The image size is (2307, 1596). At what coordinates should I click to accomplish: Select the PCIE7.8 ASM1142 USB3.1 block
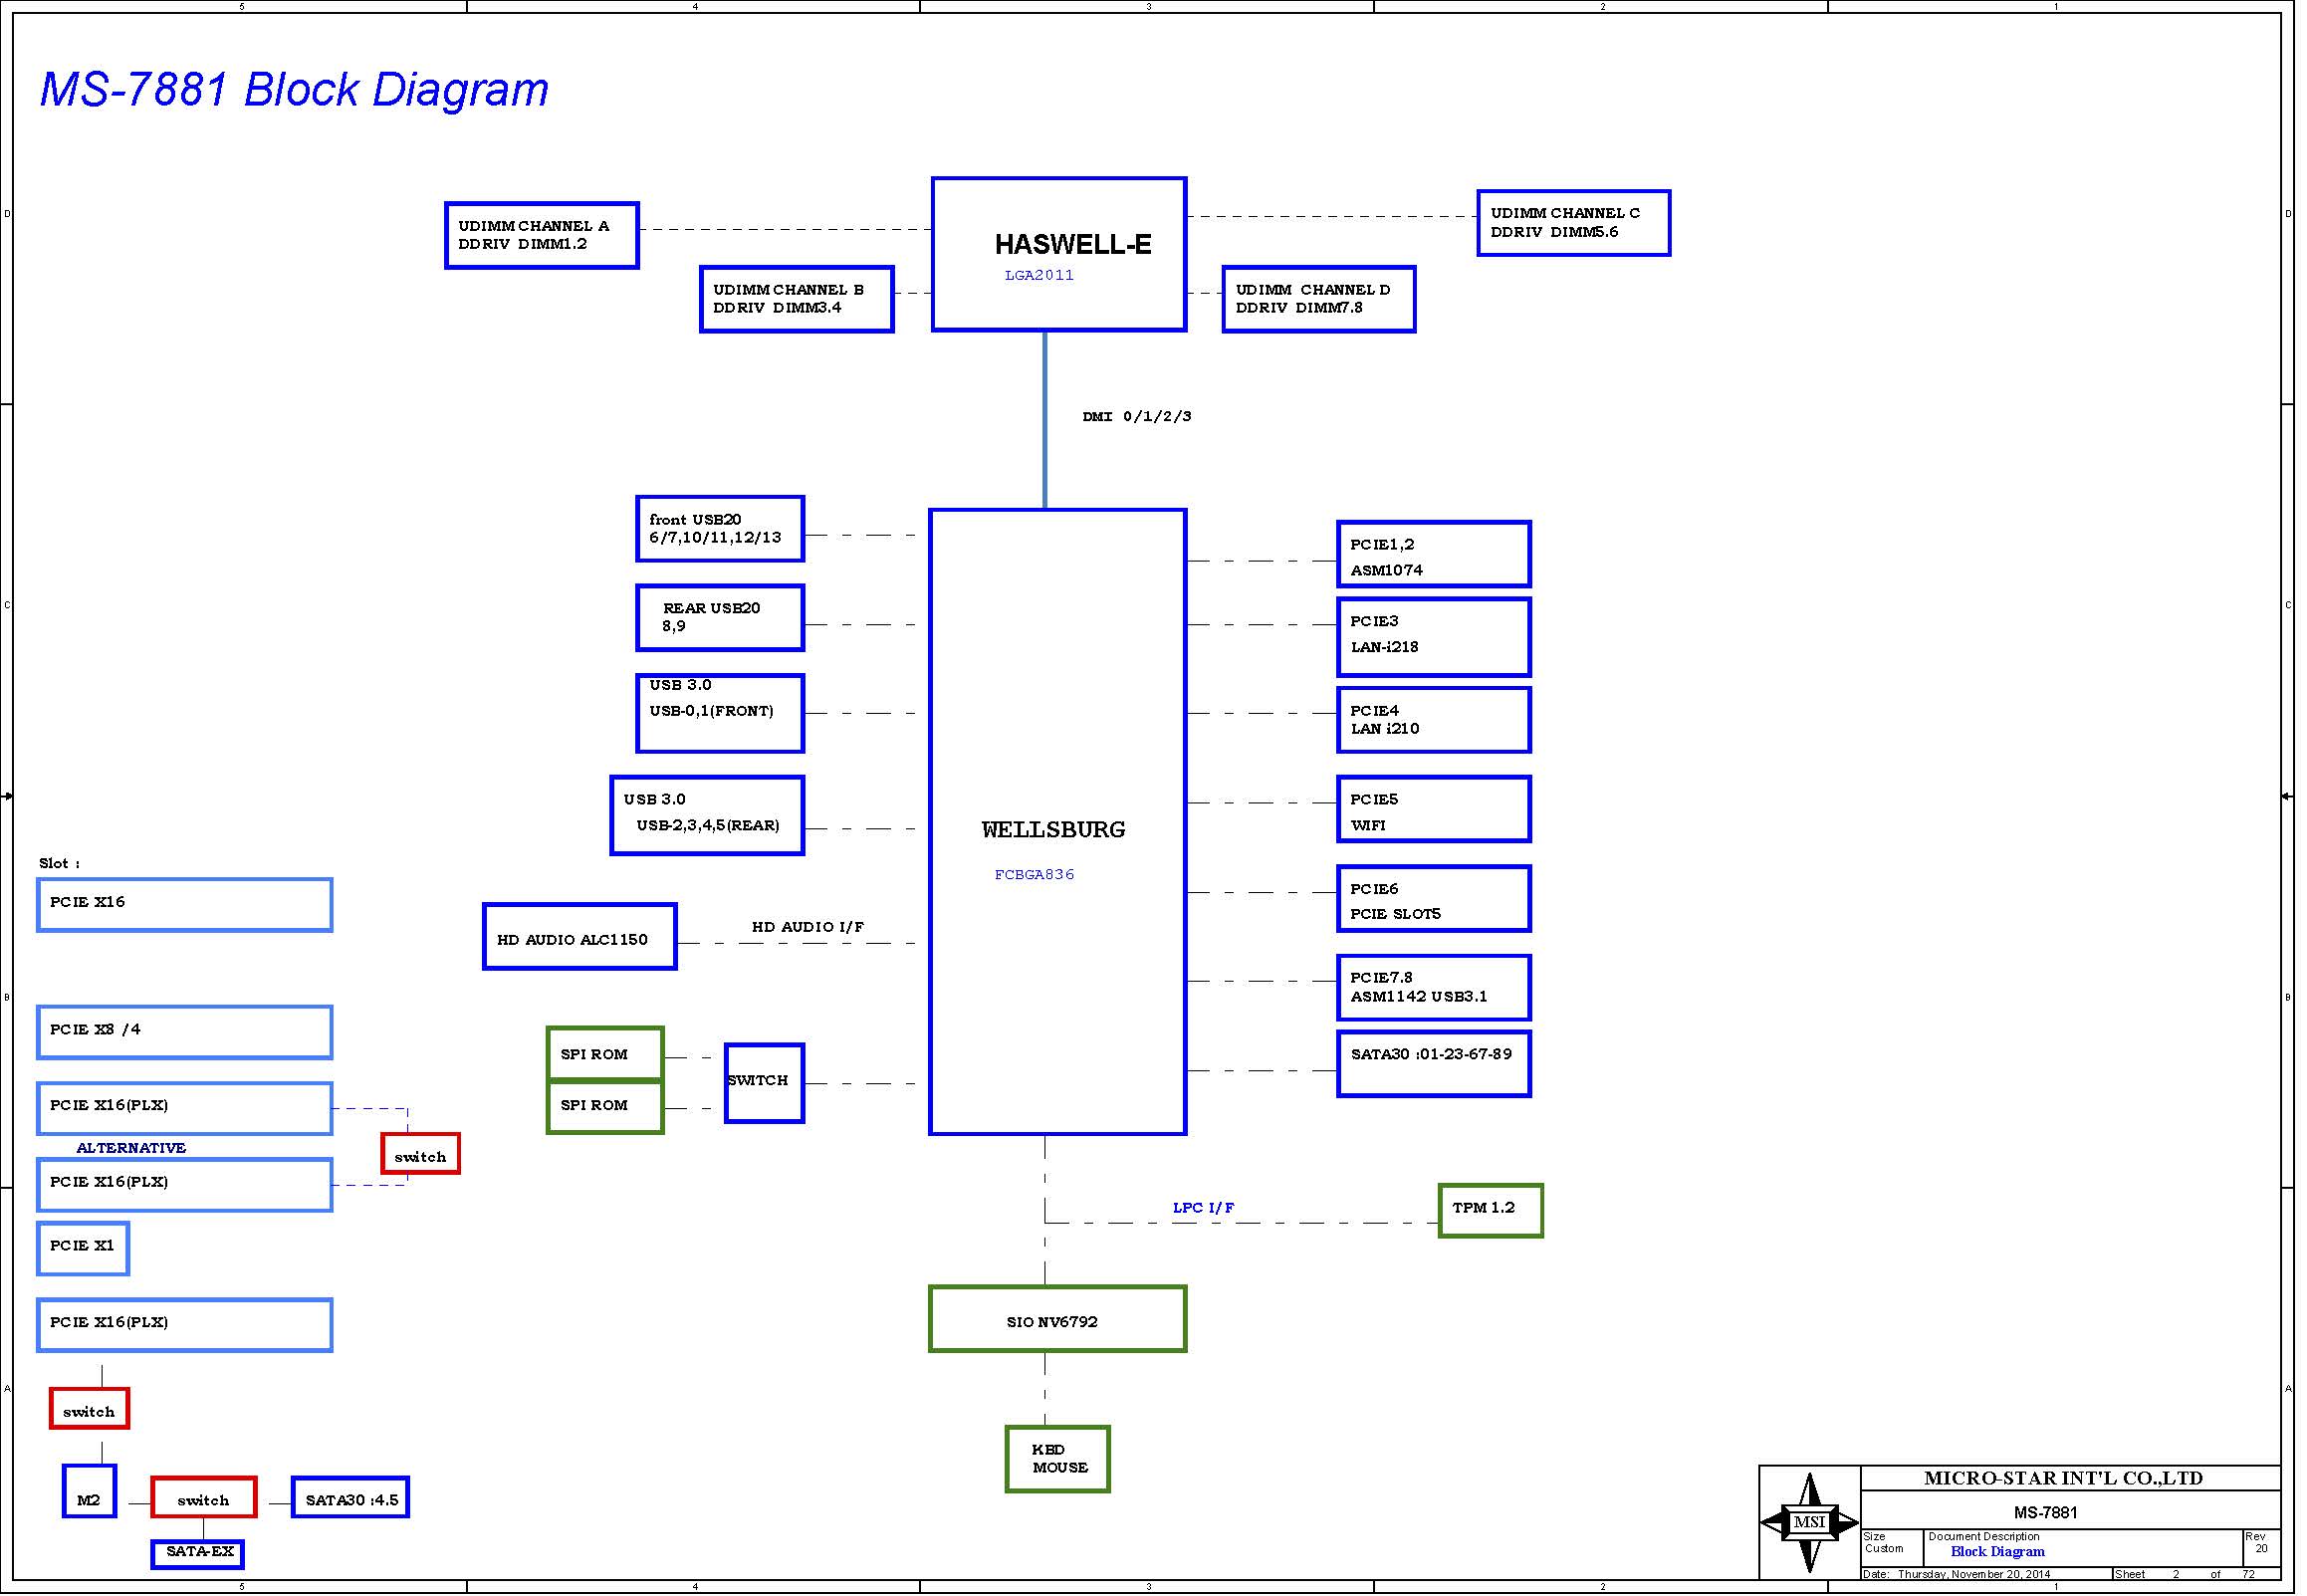1433,987
